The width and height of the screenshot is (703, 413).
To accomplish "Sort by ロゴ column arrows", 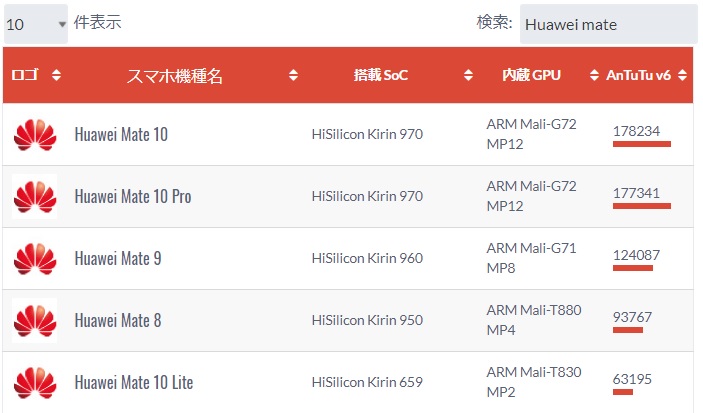I will point(56,75).
